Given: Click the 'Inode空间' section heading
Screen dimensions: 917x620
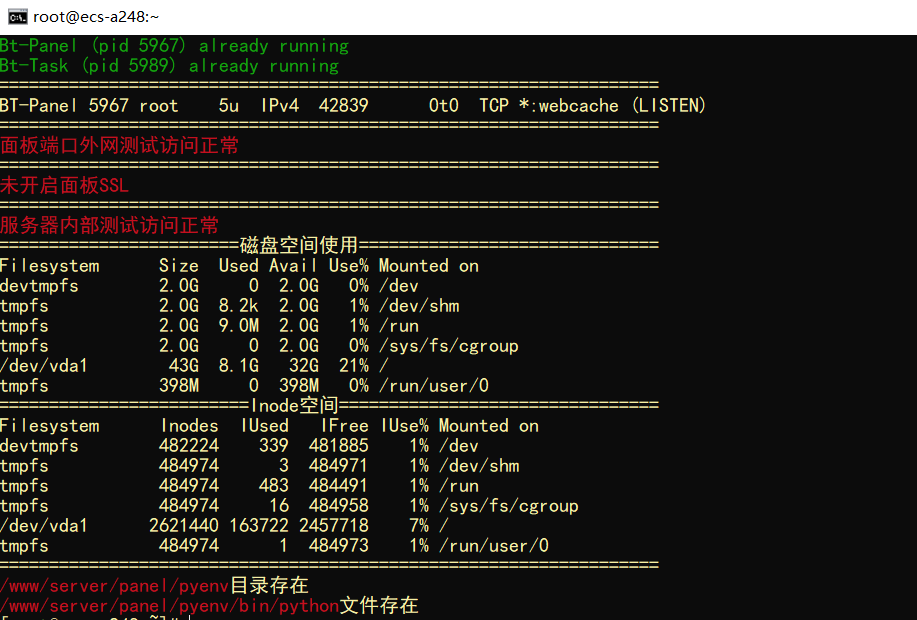Looking at the screenshot, I should 295,405.
